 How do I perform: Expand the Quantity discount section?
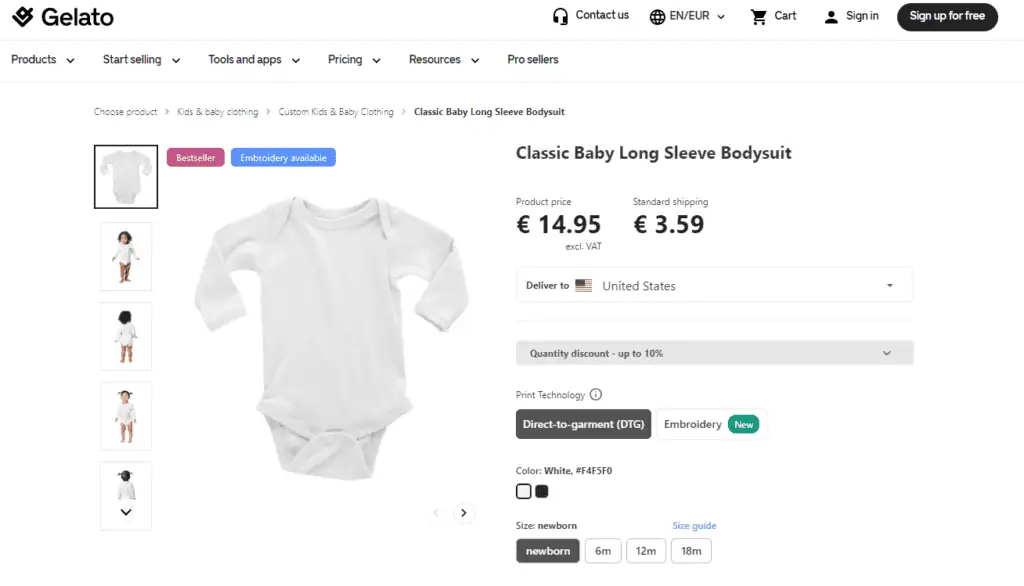(714, 353)
